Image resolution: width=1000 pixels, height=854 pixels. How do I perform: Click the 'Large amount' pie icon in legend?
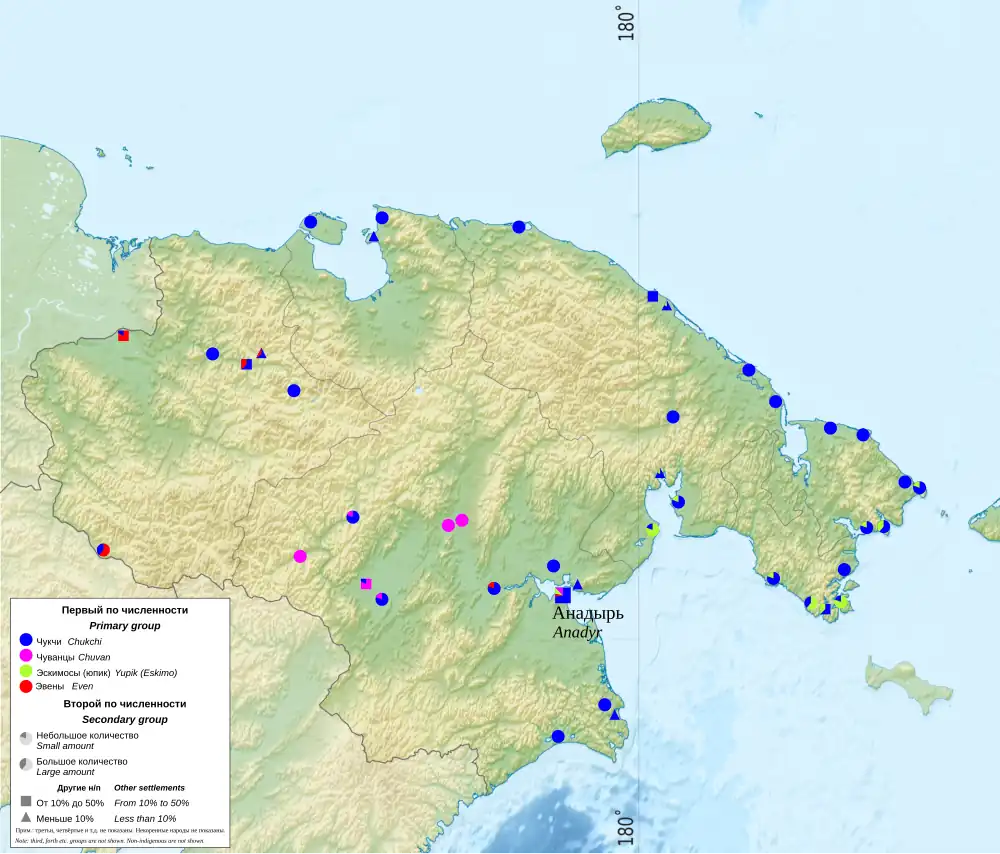(x=26, y=763)
